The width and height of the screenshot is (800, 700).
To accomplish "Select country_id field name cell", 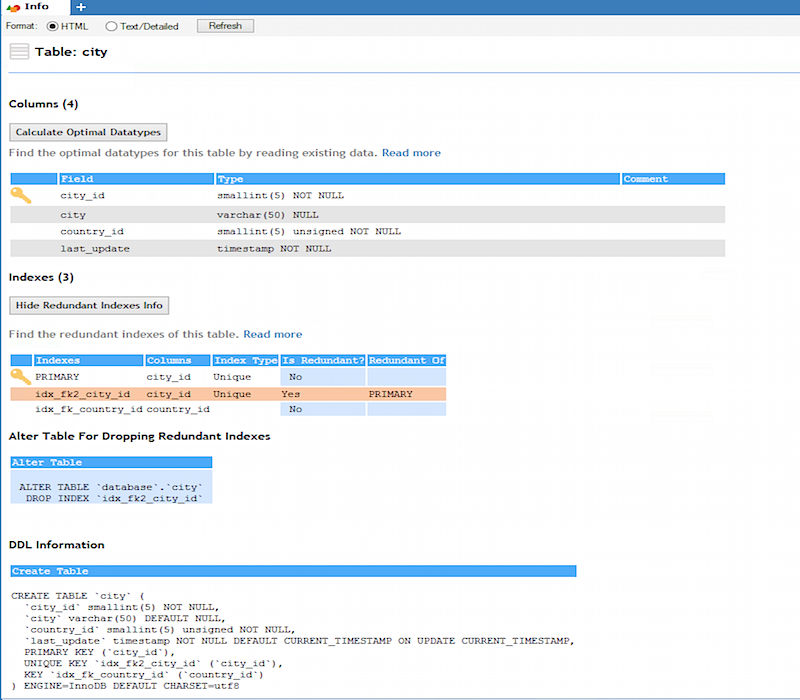I will (x=92, y=232).
